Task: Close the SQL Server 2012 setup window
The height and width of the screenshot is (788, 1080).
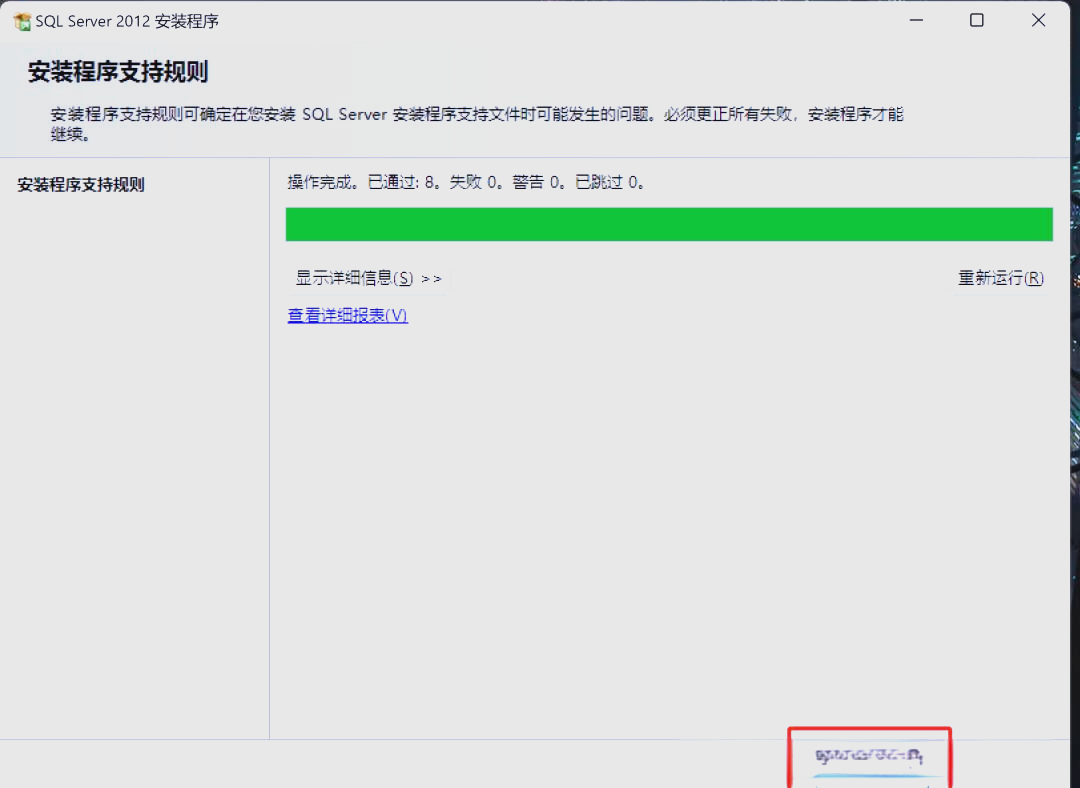Action: coord(1038,21)
